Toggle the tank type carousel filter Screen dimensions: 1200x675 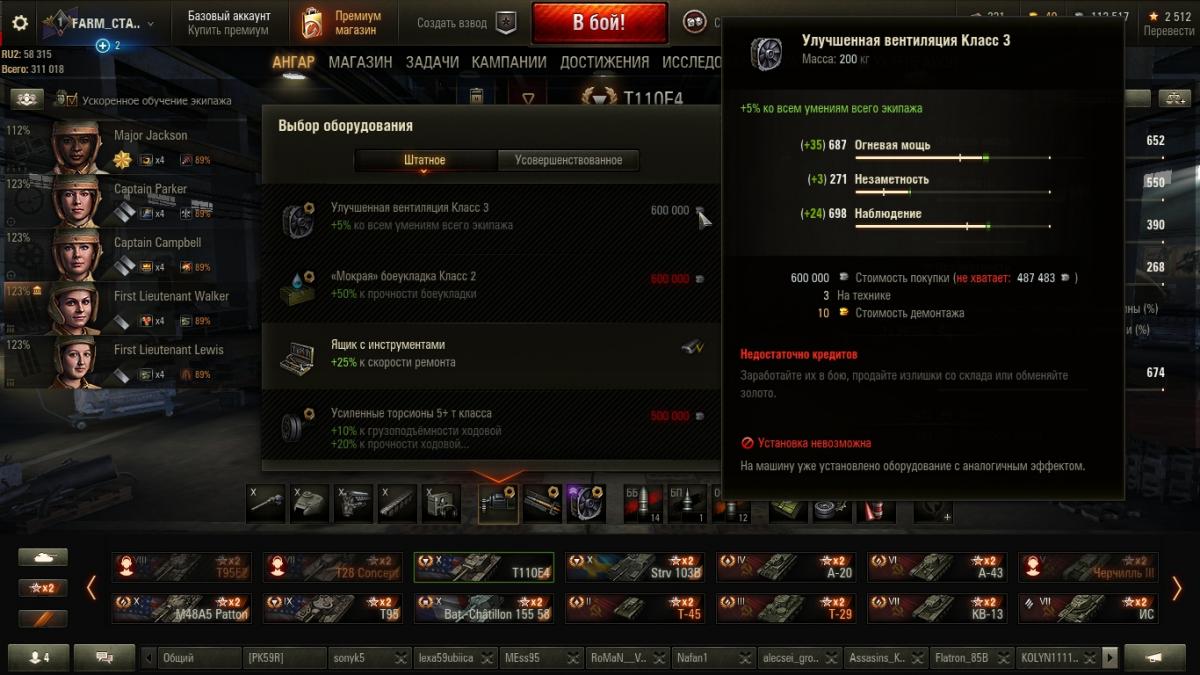point(43,558)
